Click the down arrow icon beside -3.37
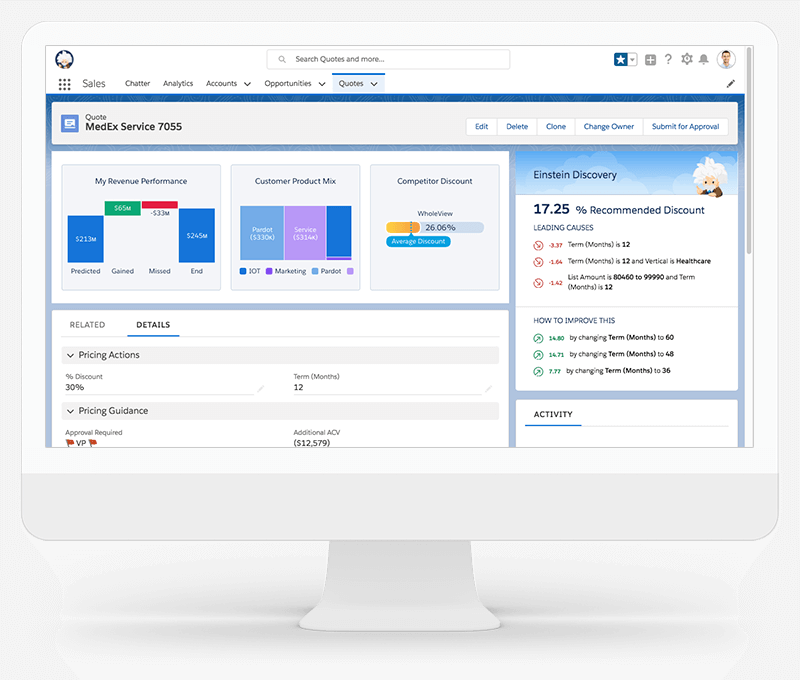The image size is (800, 680). [x=538, y=245]
